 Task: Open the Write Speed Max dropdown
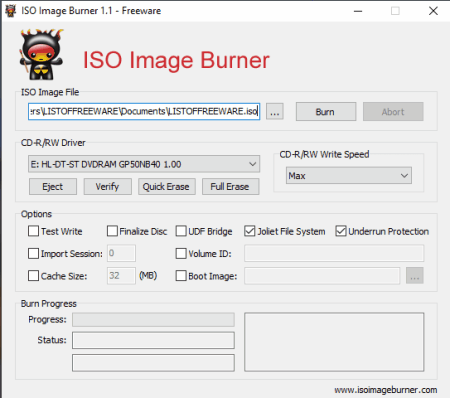(x=349, y=176)
